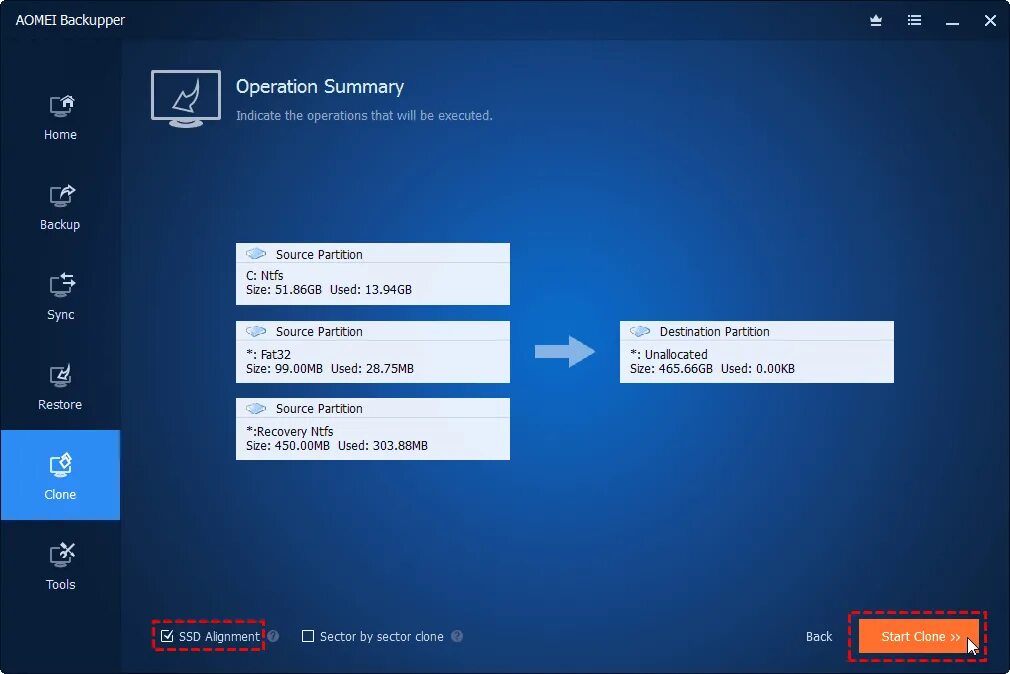The image size is (1010, 674).
Task: Switch to the Restore section
Action: click(61, 387)
